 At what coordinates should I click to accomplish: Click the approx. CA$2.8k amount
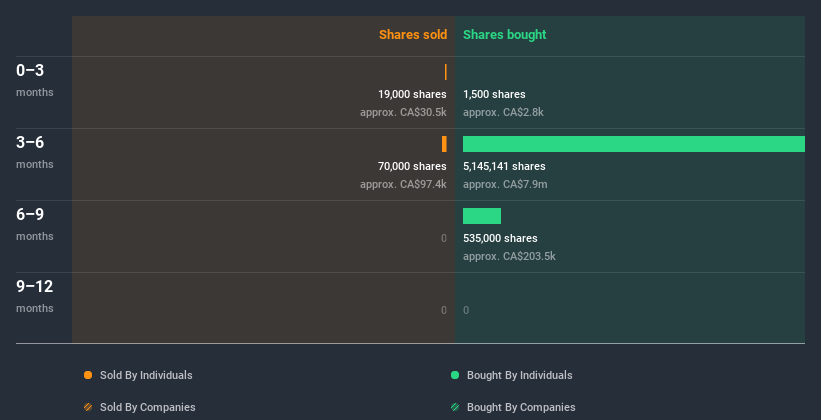[503, 112]
